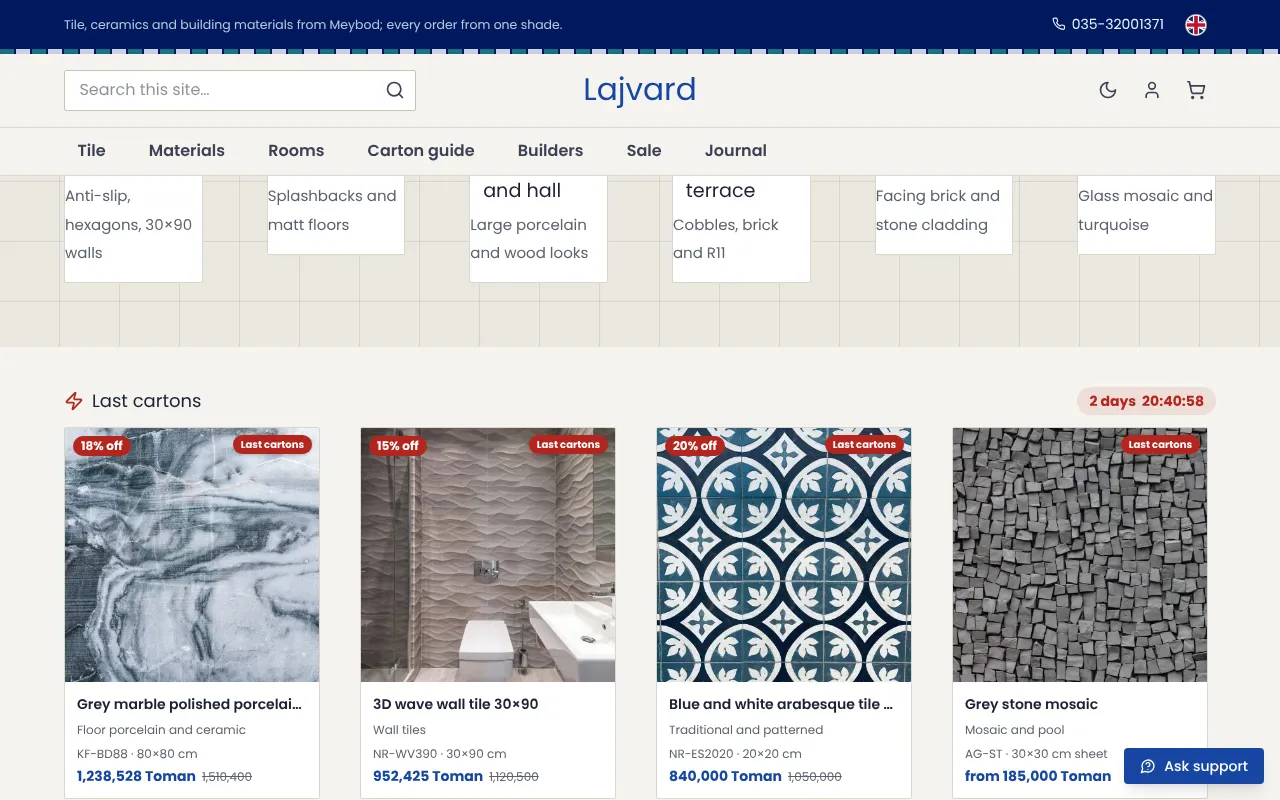This screenshot has height=800, width=1280.
Task: Call the 035-32001371 phone number
Action: 1118,24
